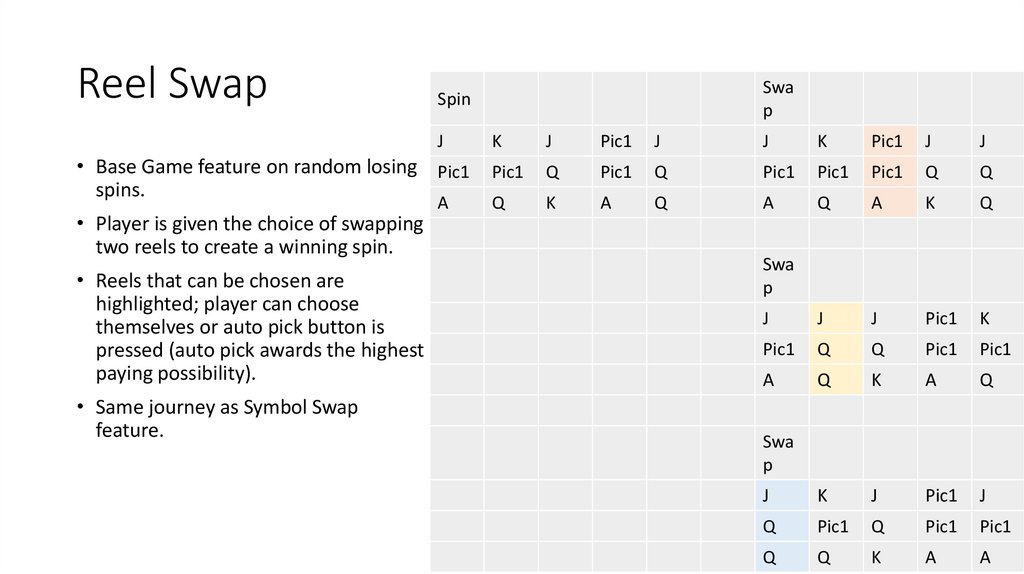1024x574 pixels.
Task: Select the middle "Swap" header cell
Action: point(778,276)
